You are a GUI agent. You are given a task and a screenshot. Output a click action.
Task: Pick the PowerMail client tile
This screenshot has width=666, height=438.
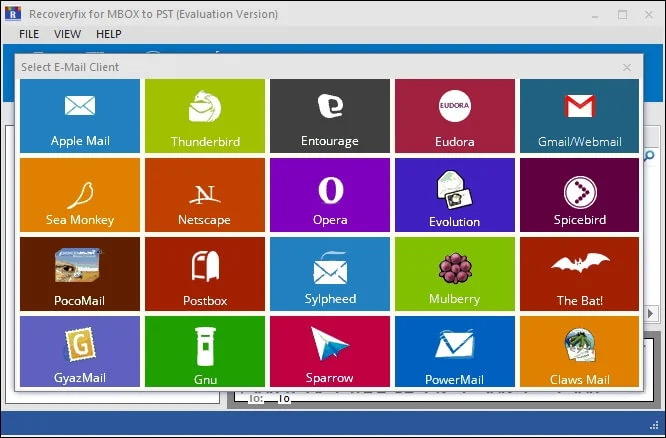coord(454,351)
